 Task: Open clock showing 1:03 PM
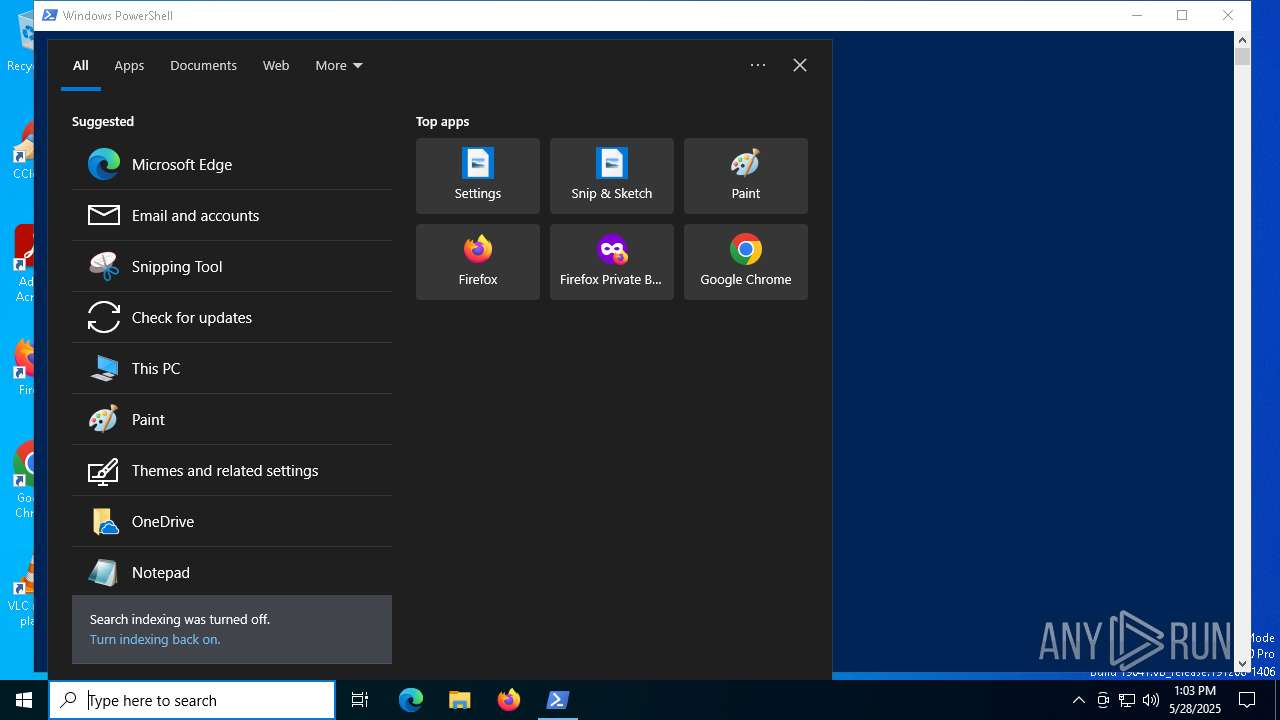point(1195,700)
